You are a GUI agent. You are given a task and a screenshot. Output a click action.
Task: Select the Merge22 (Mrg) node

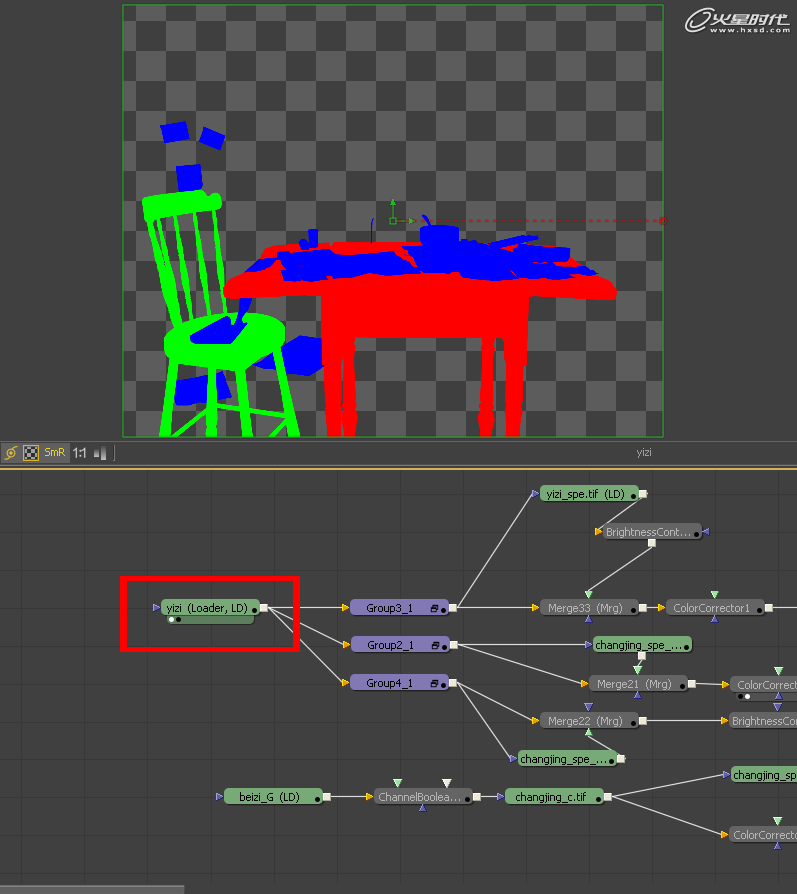[589, 721]
